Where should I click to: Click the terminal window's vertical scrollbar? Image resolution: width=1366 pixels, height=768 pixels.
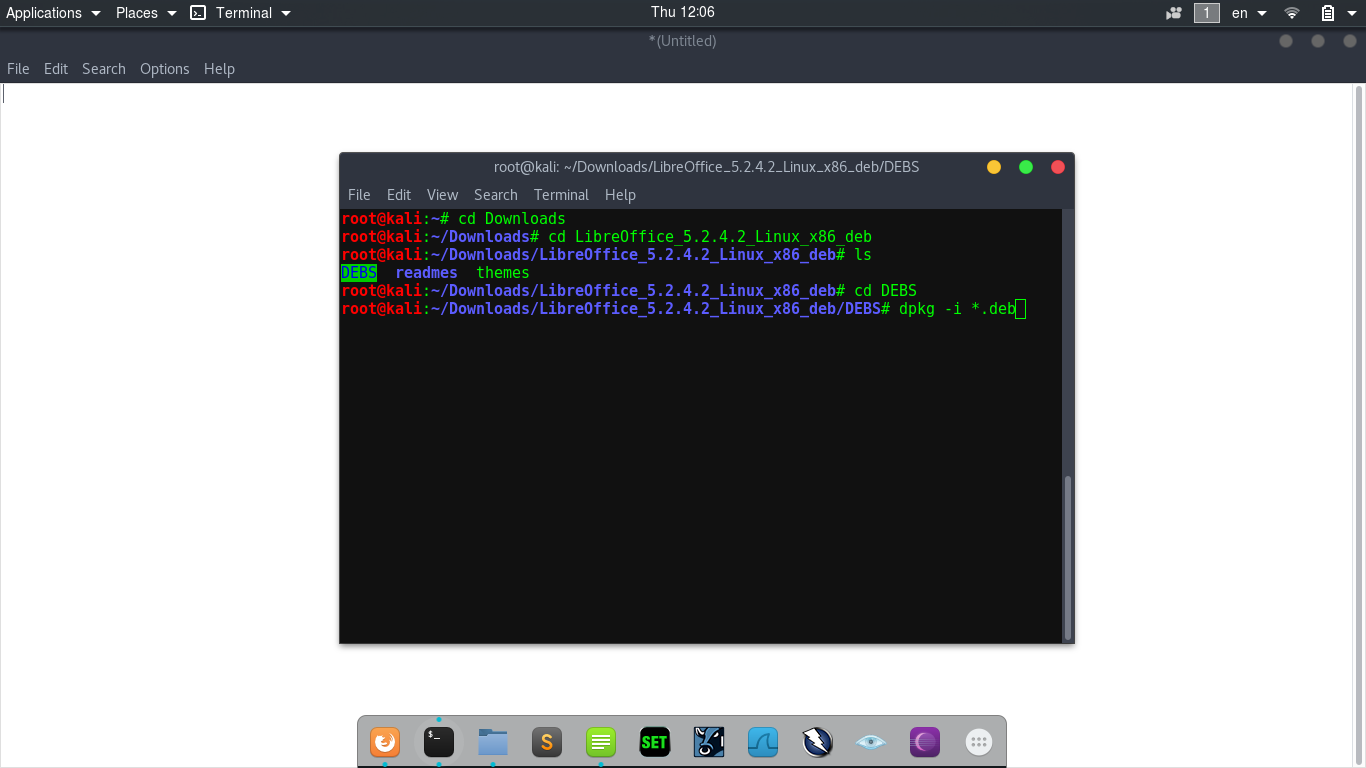[1068, 556]
